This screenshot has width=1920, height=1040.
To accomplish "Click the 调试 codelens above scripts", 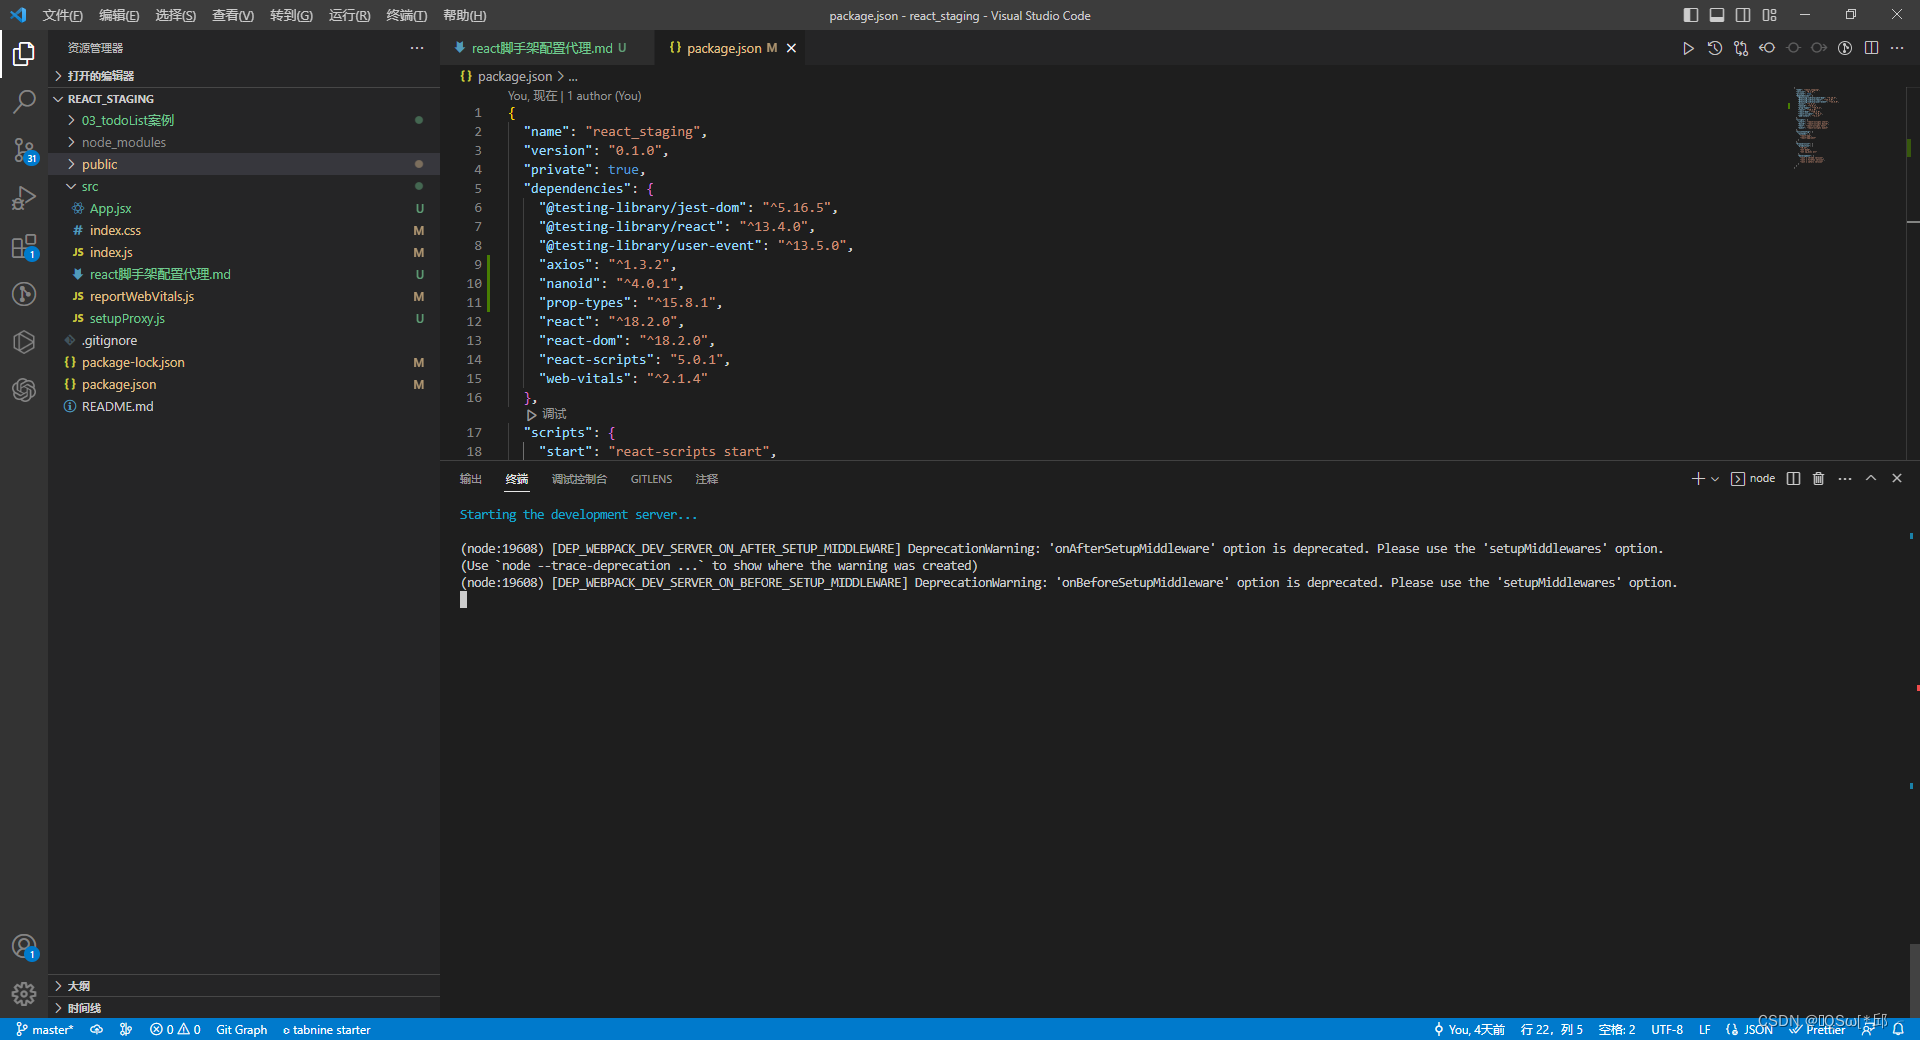I will [x=552, y=414].
